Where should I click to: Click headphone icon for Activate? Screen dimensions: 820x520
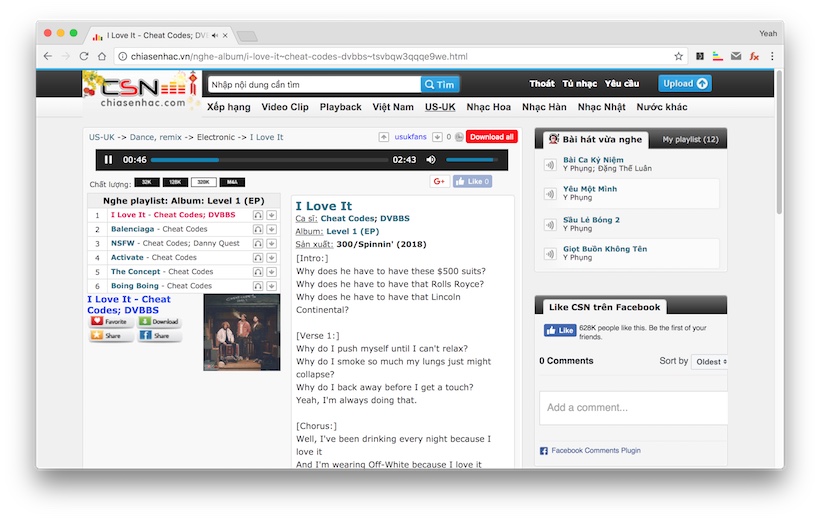pos(258,257)
